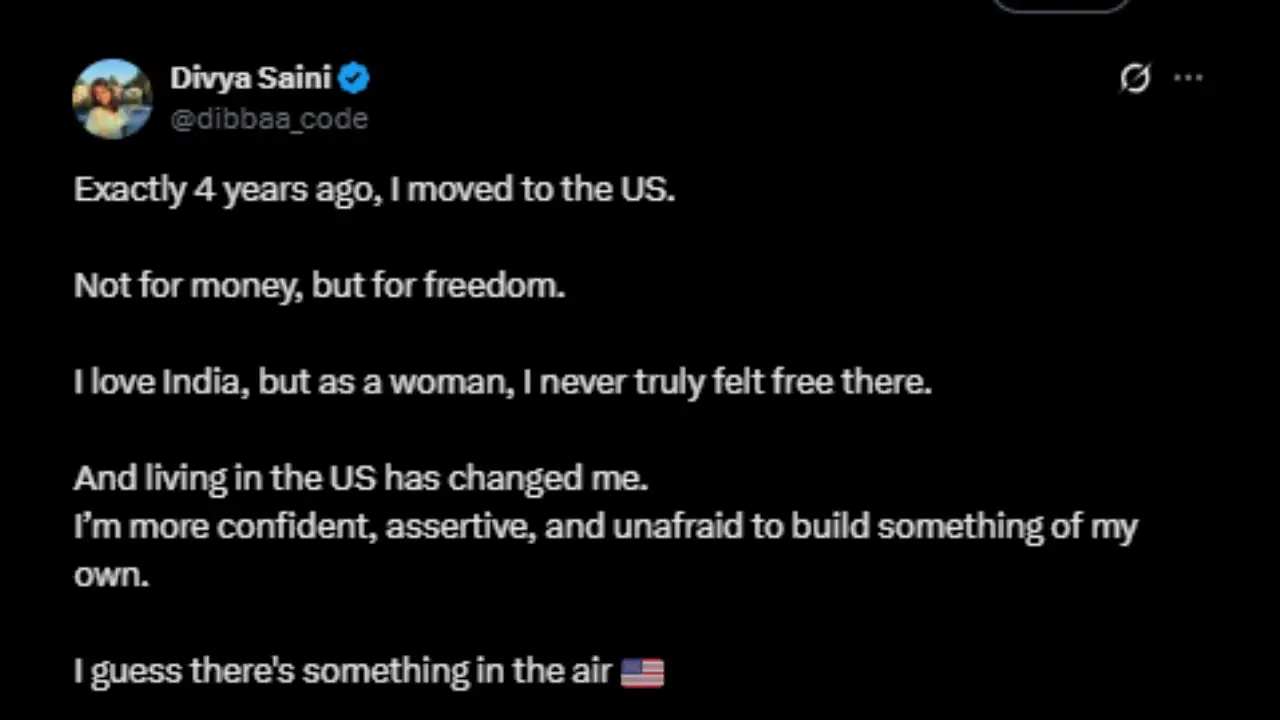Click the line "Not for money, but for freedom."

point(319,286)
